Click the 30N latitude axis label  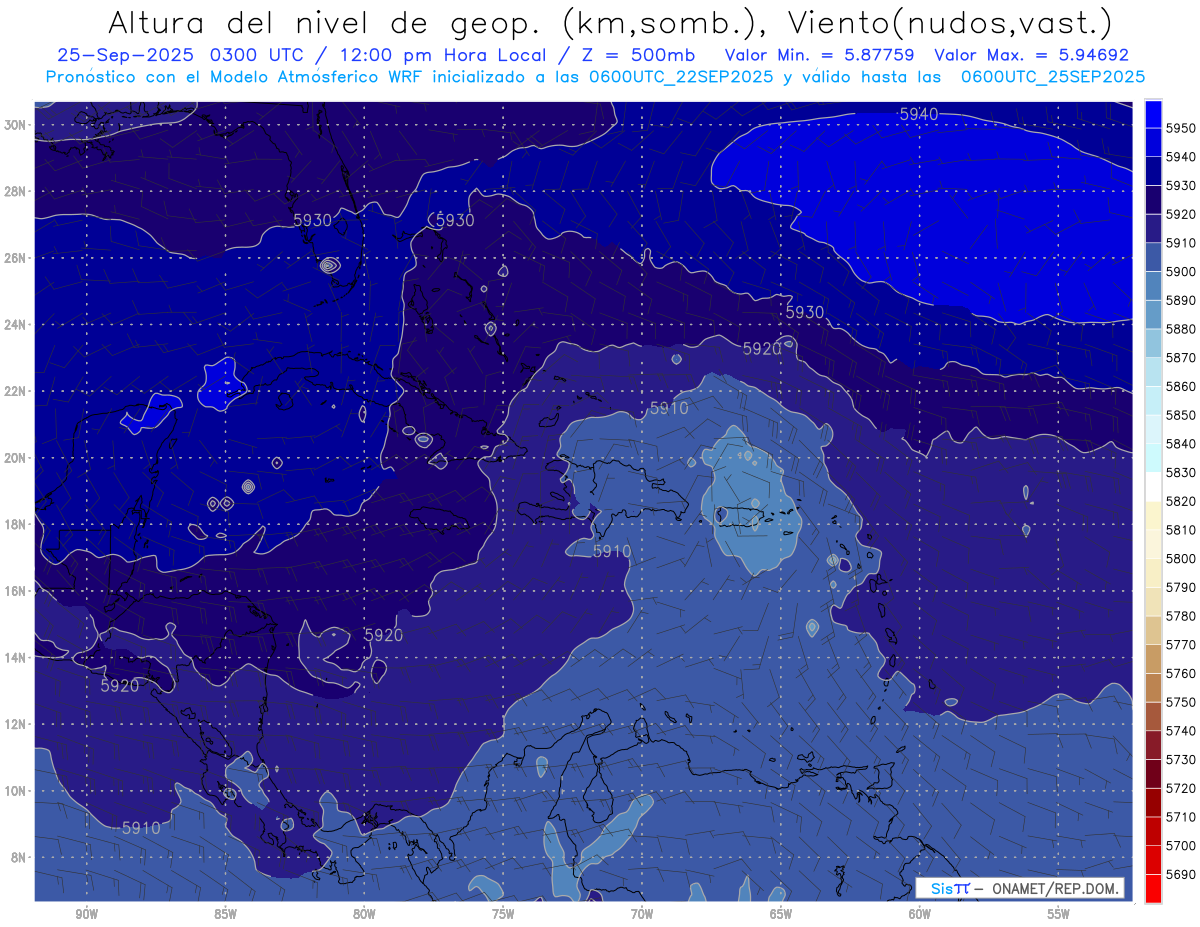[16, 125]
